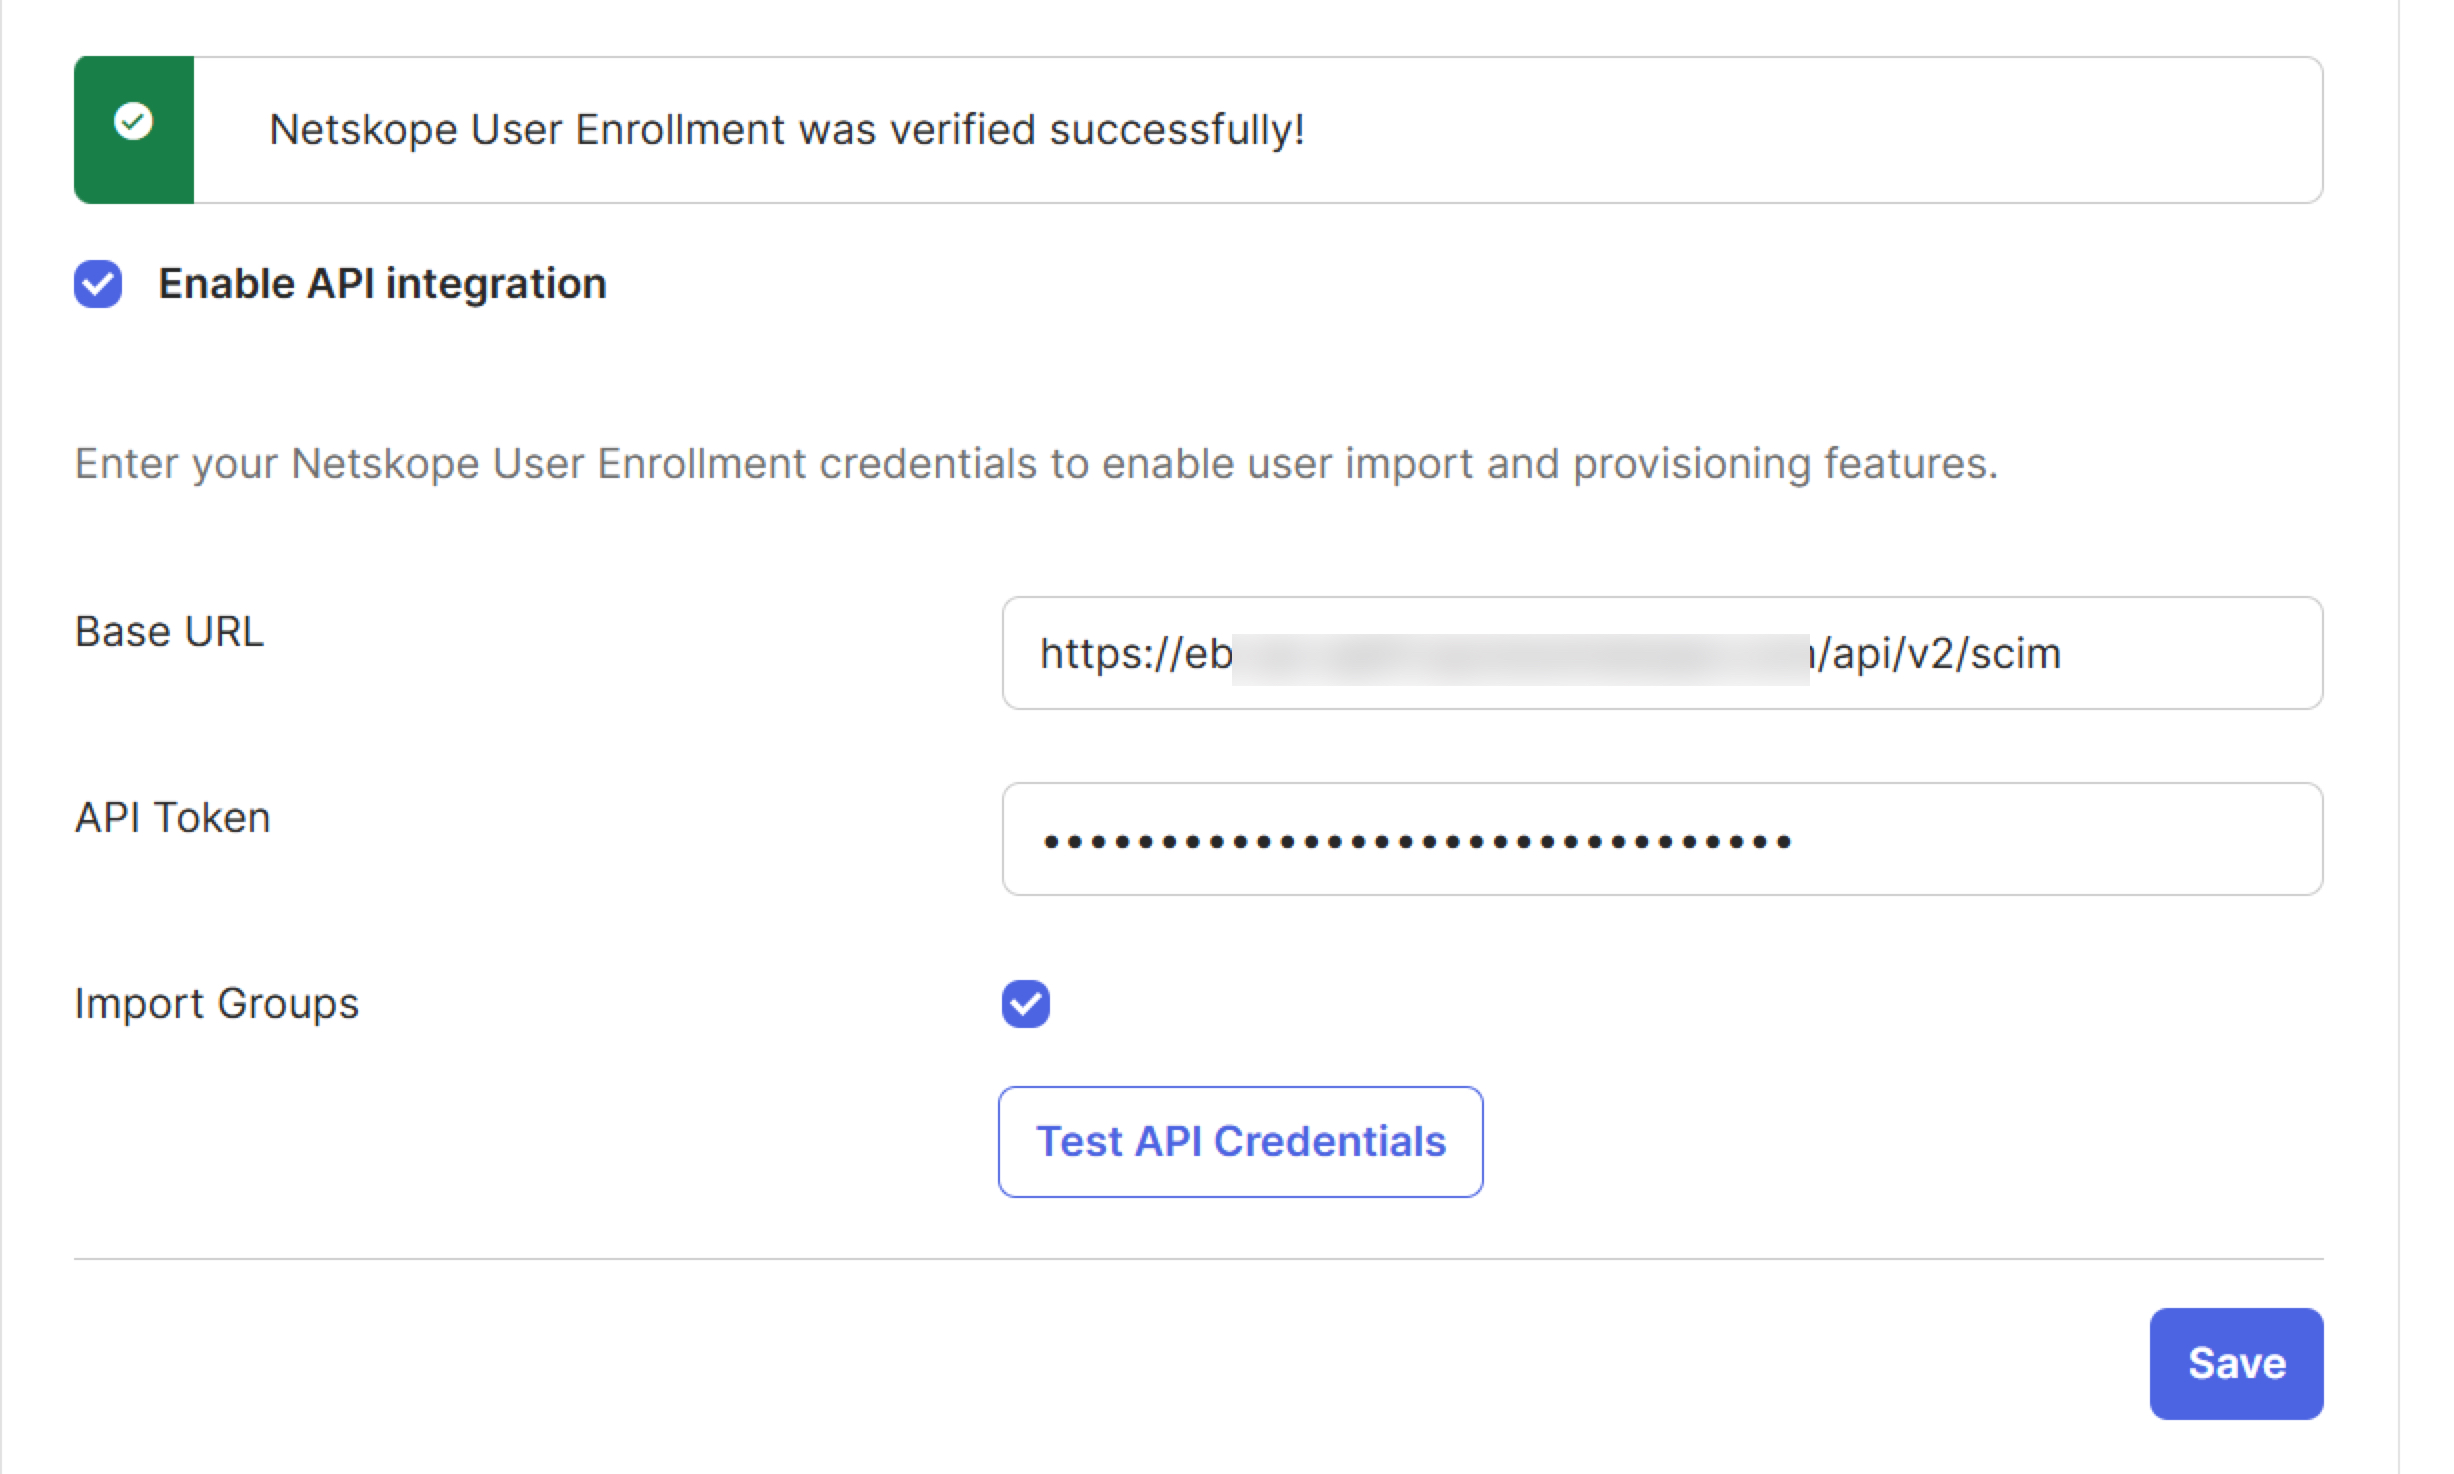This screenshot has height=1474, width=2454.
Task: Click inside the Base URL input field
Action: tap(1662, 653)
